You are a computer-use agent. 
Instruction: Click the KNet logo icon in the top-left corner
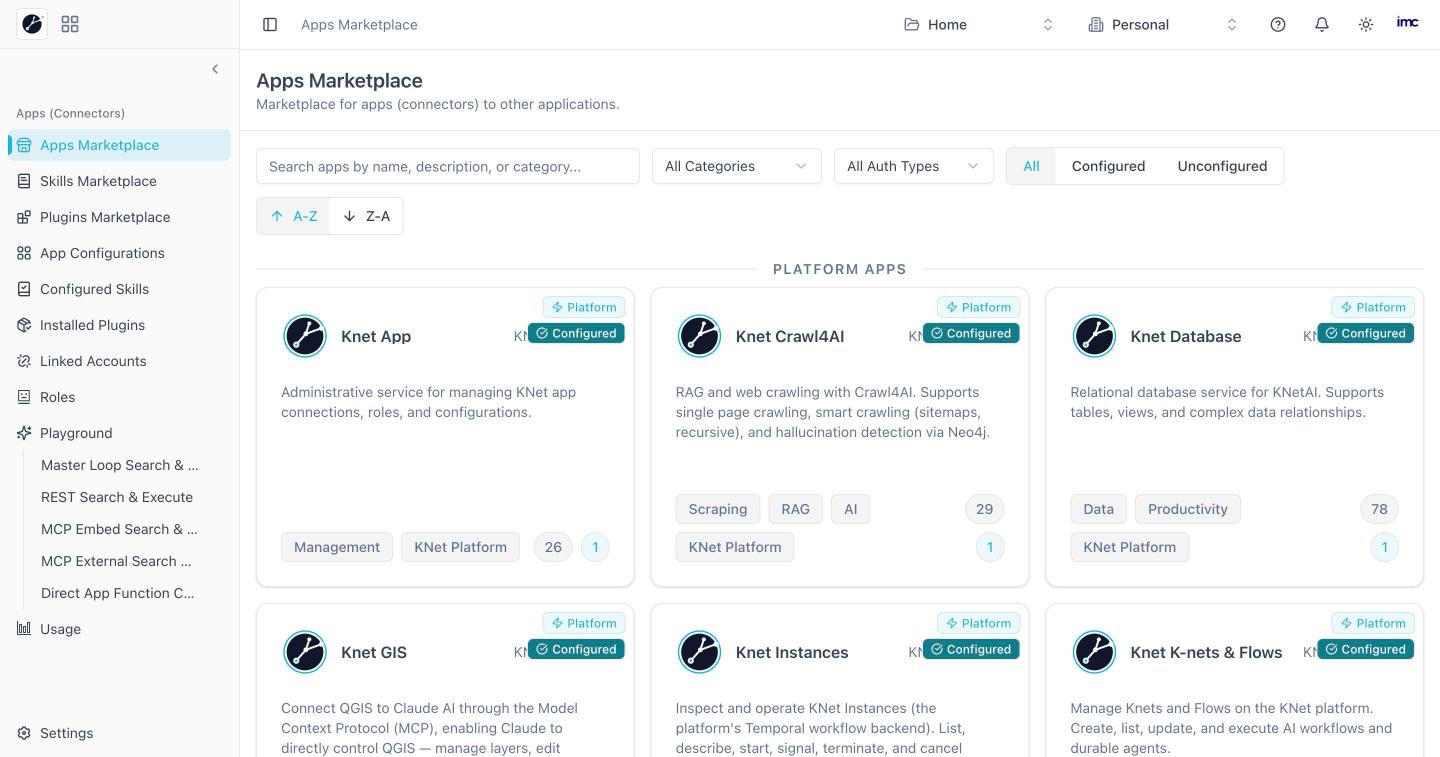(x=32, y=24)
